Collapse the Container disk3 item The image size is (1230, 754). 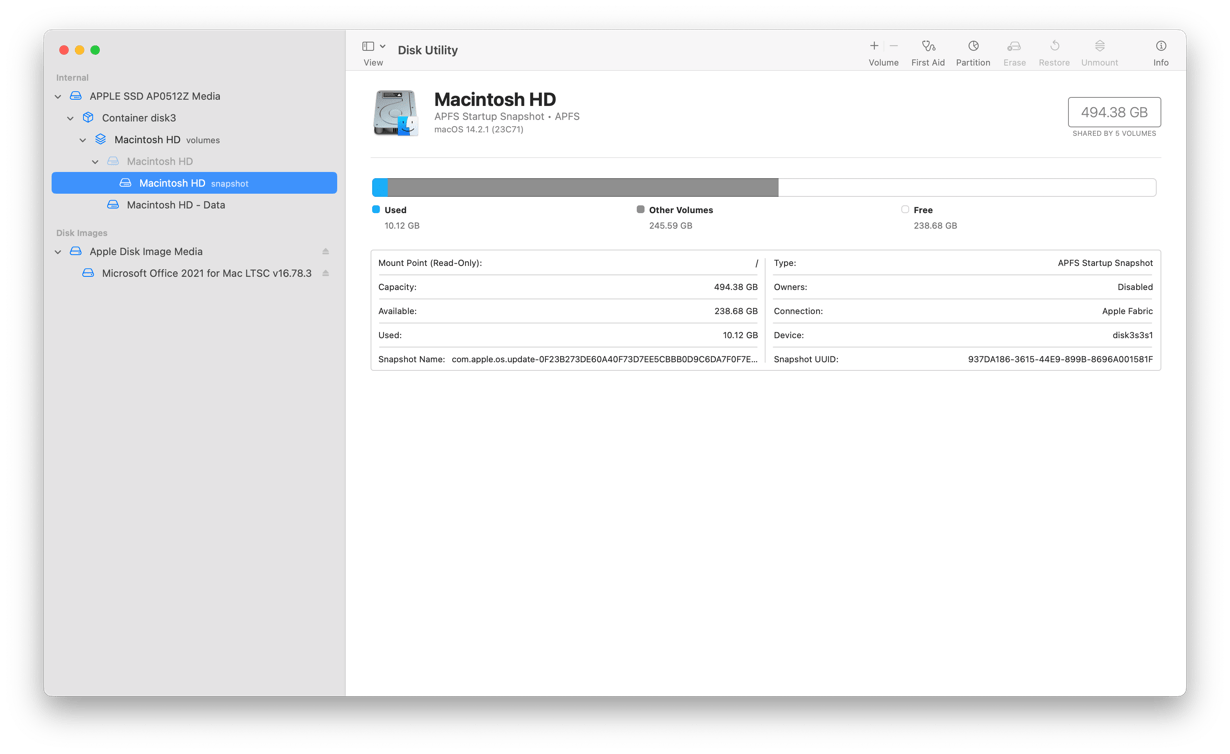point(70,118)
